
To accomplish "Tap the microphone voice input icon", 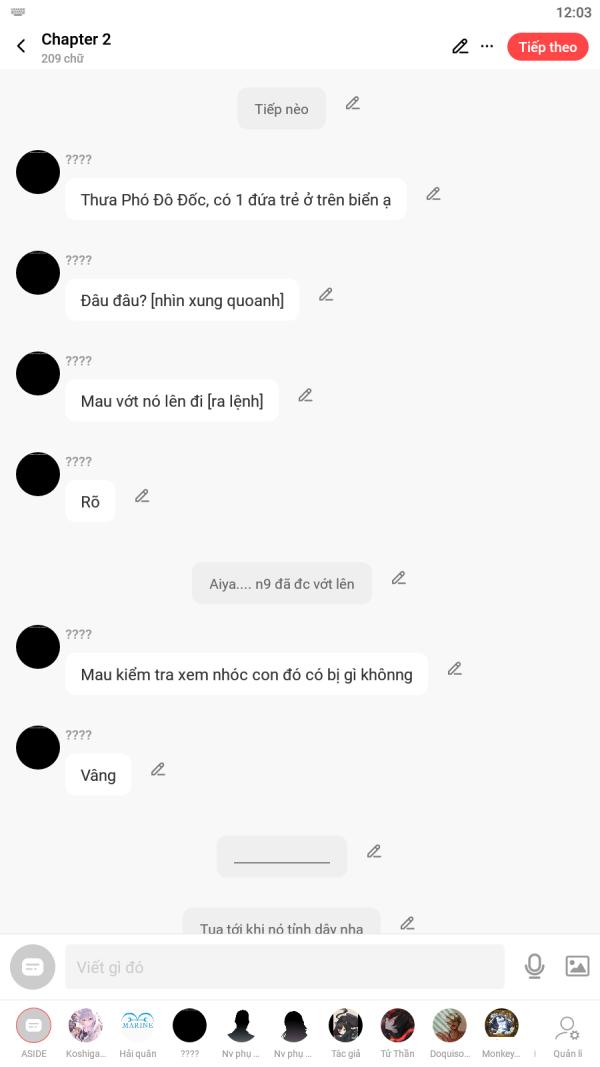I will pyautogui.click(x=535, y=966).
